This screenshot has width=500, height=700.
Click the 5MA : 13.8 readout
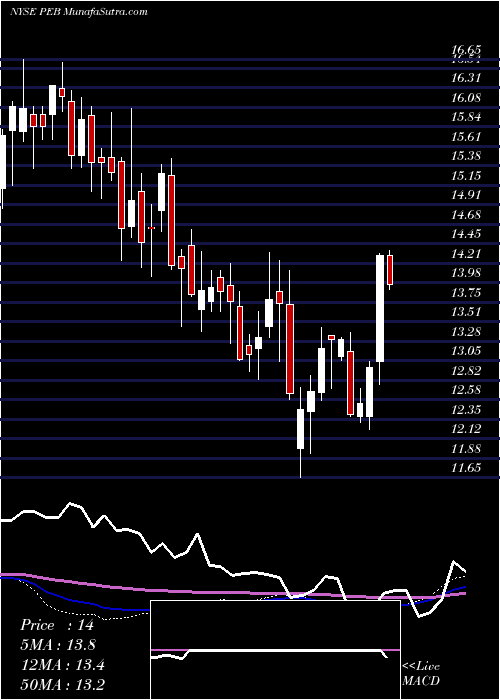tap(58, 645)
